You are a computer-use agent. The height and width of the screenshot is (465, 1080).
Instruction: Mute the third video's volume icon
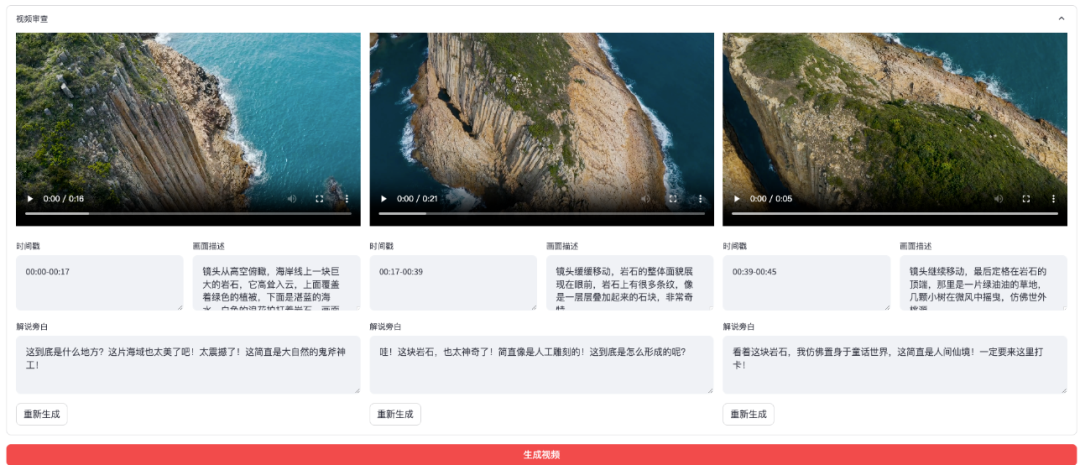coord(999,198)
